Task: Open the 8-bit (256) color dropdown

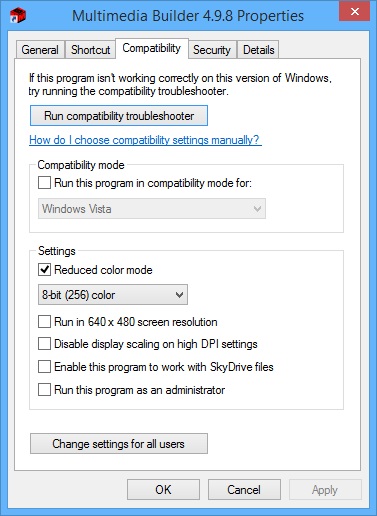Action: point(113,295)
